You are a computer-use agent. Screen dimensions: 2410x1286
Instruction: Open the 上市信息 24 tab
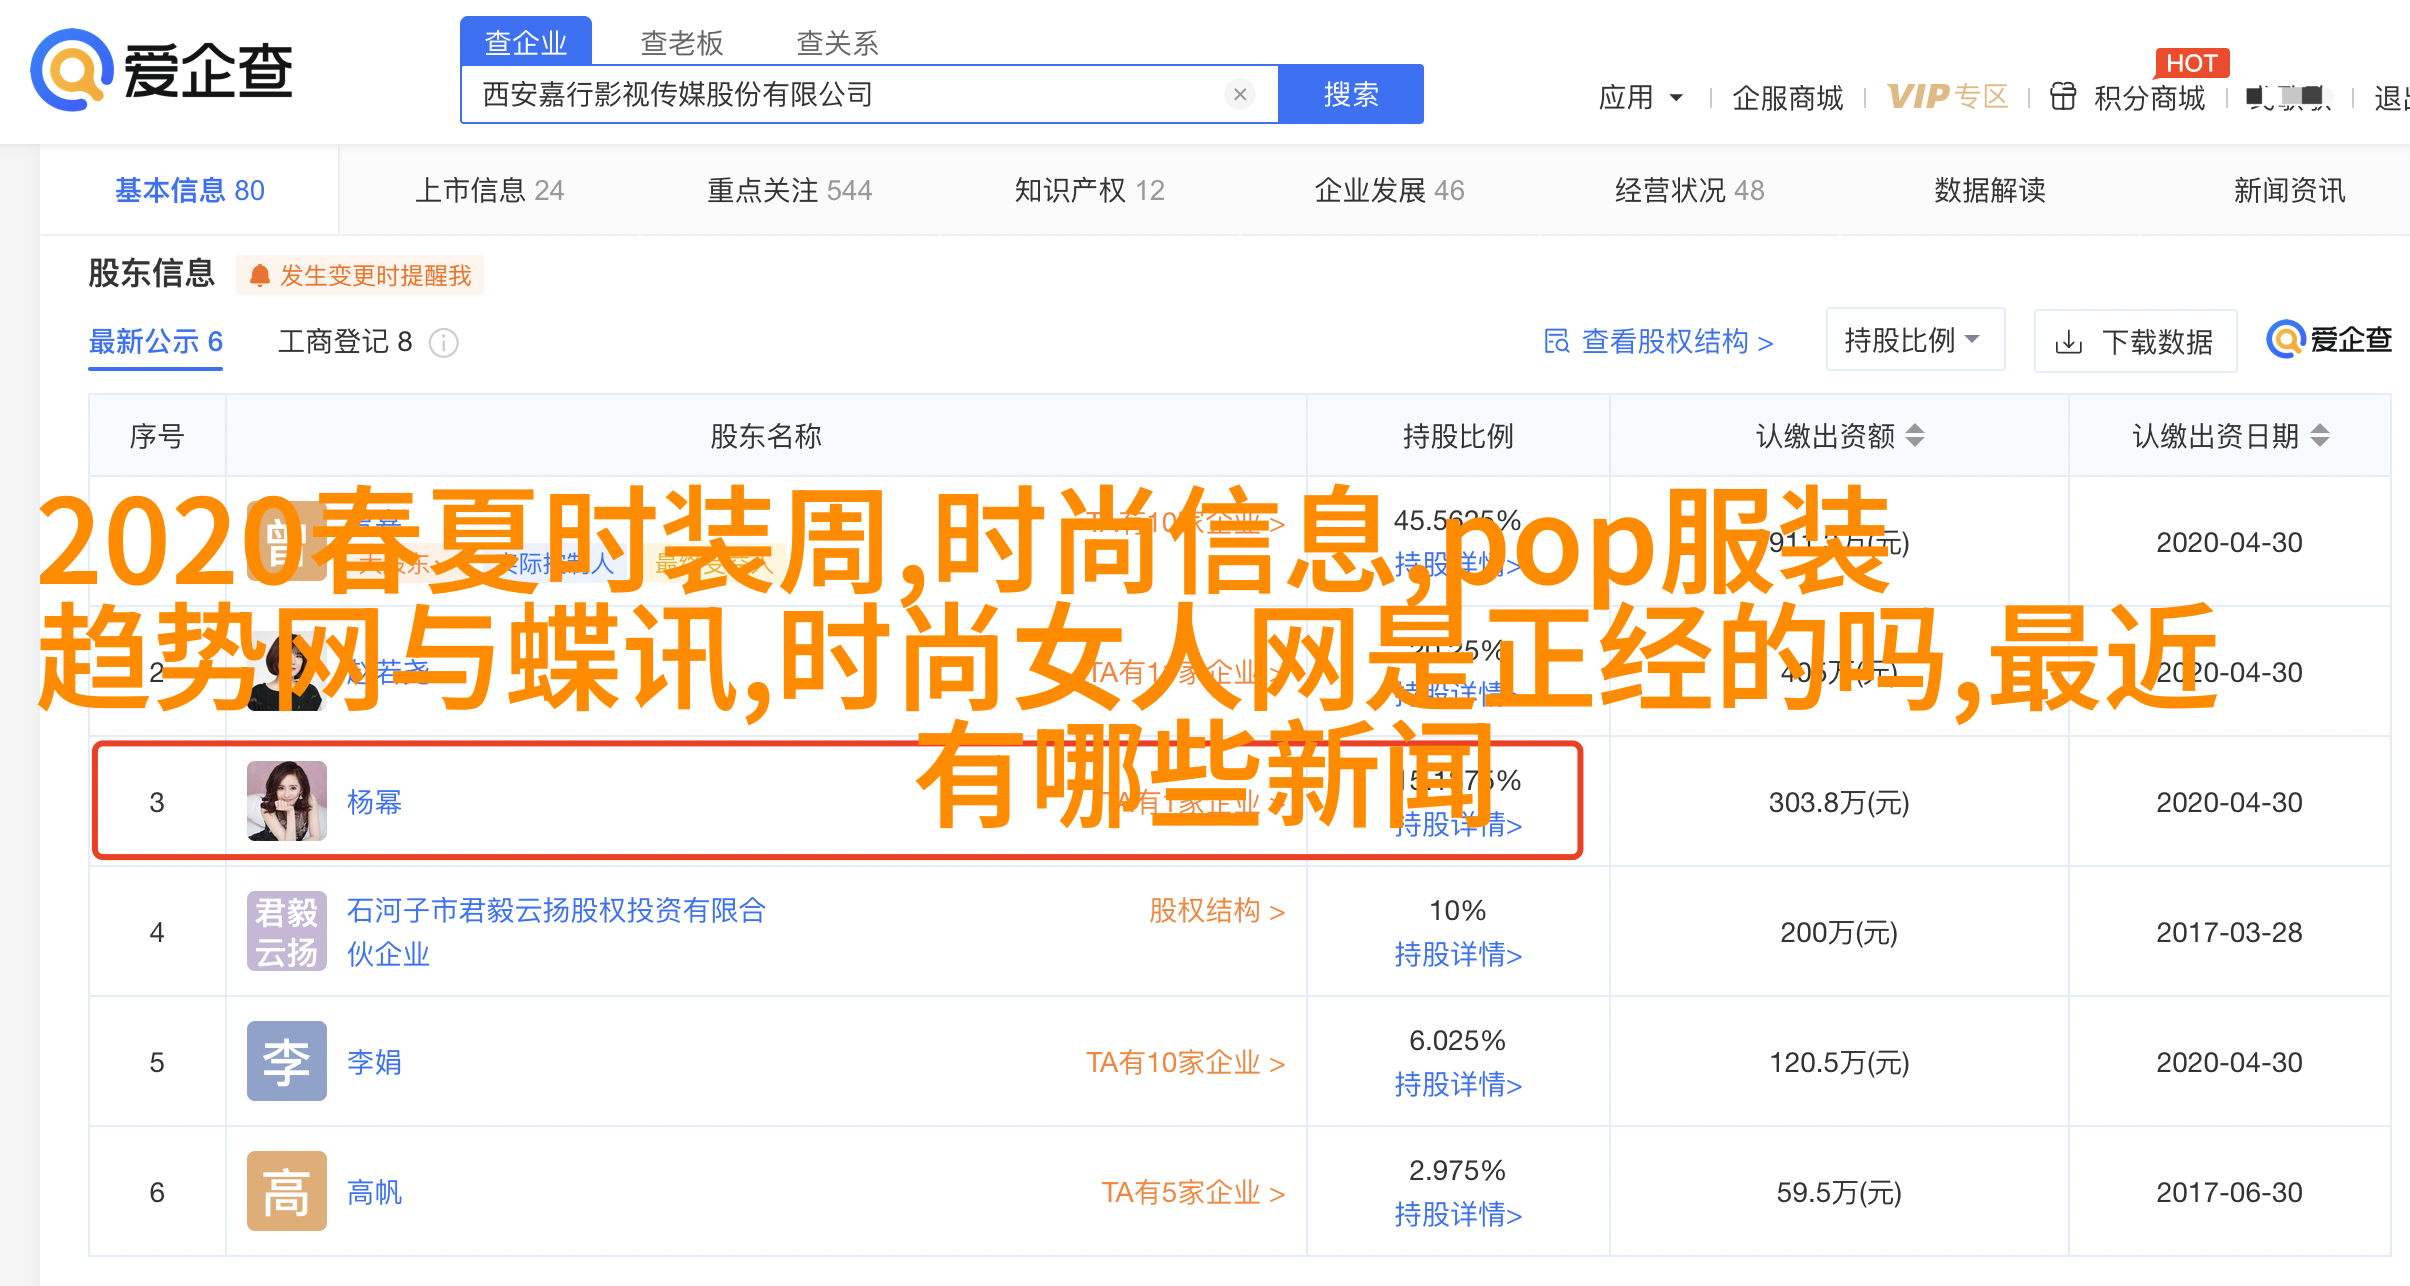coord(490,190)
